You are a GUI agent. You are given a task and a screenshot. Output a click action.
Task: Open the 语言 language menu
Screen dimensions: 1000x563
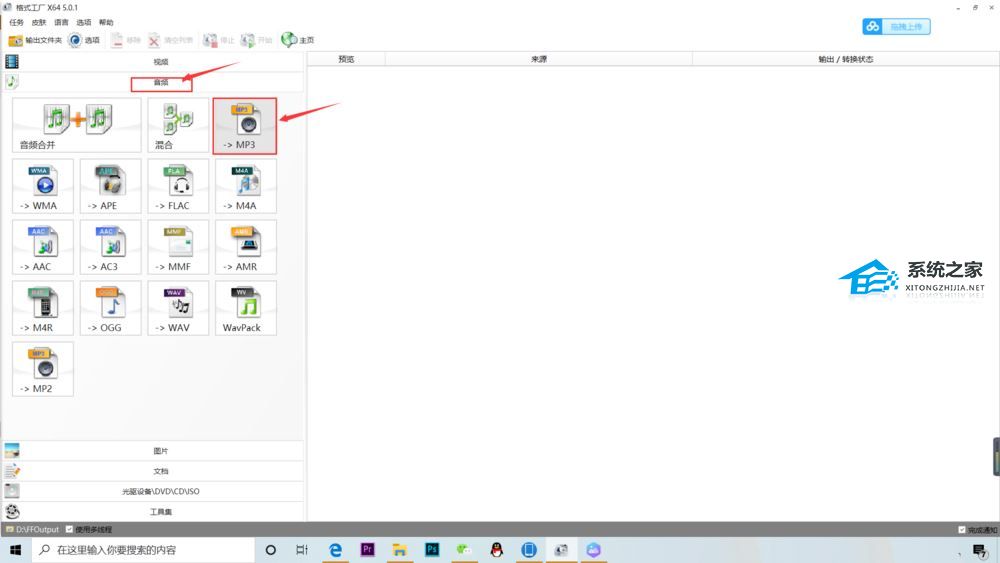pyautogui.click(x=61, y=22)
